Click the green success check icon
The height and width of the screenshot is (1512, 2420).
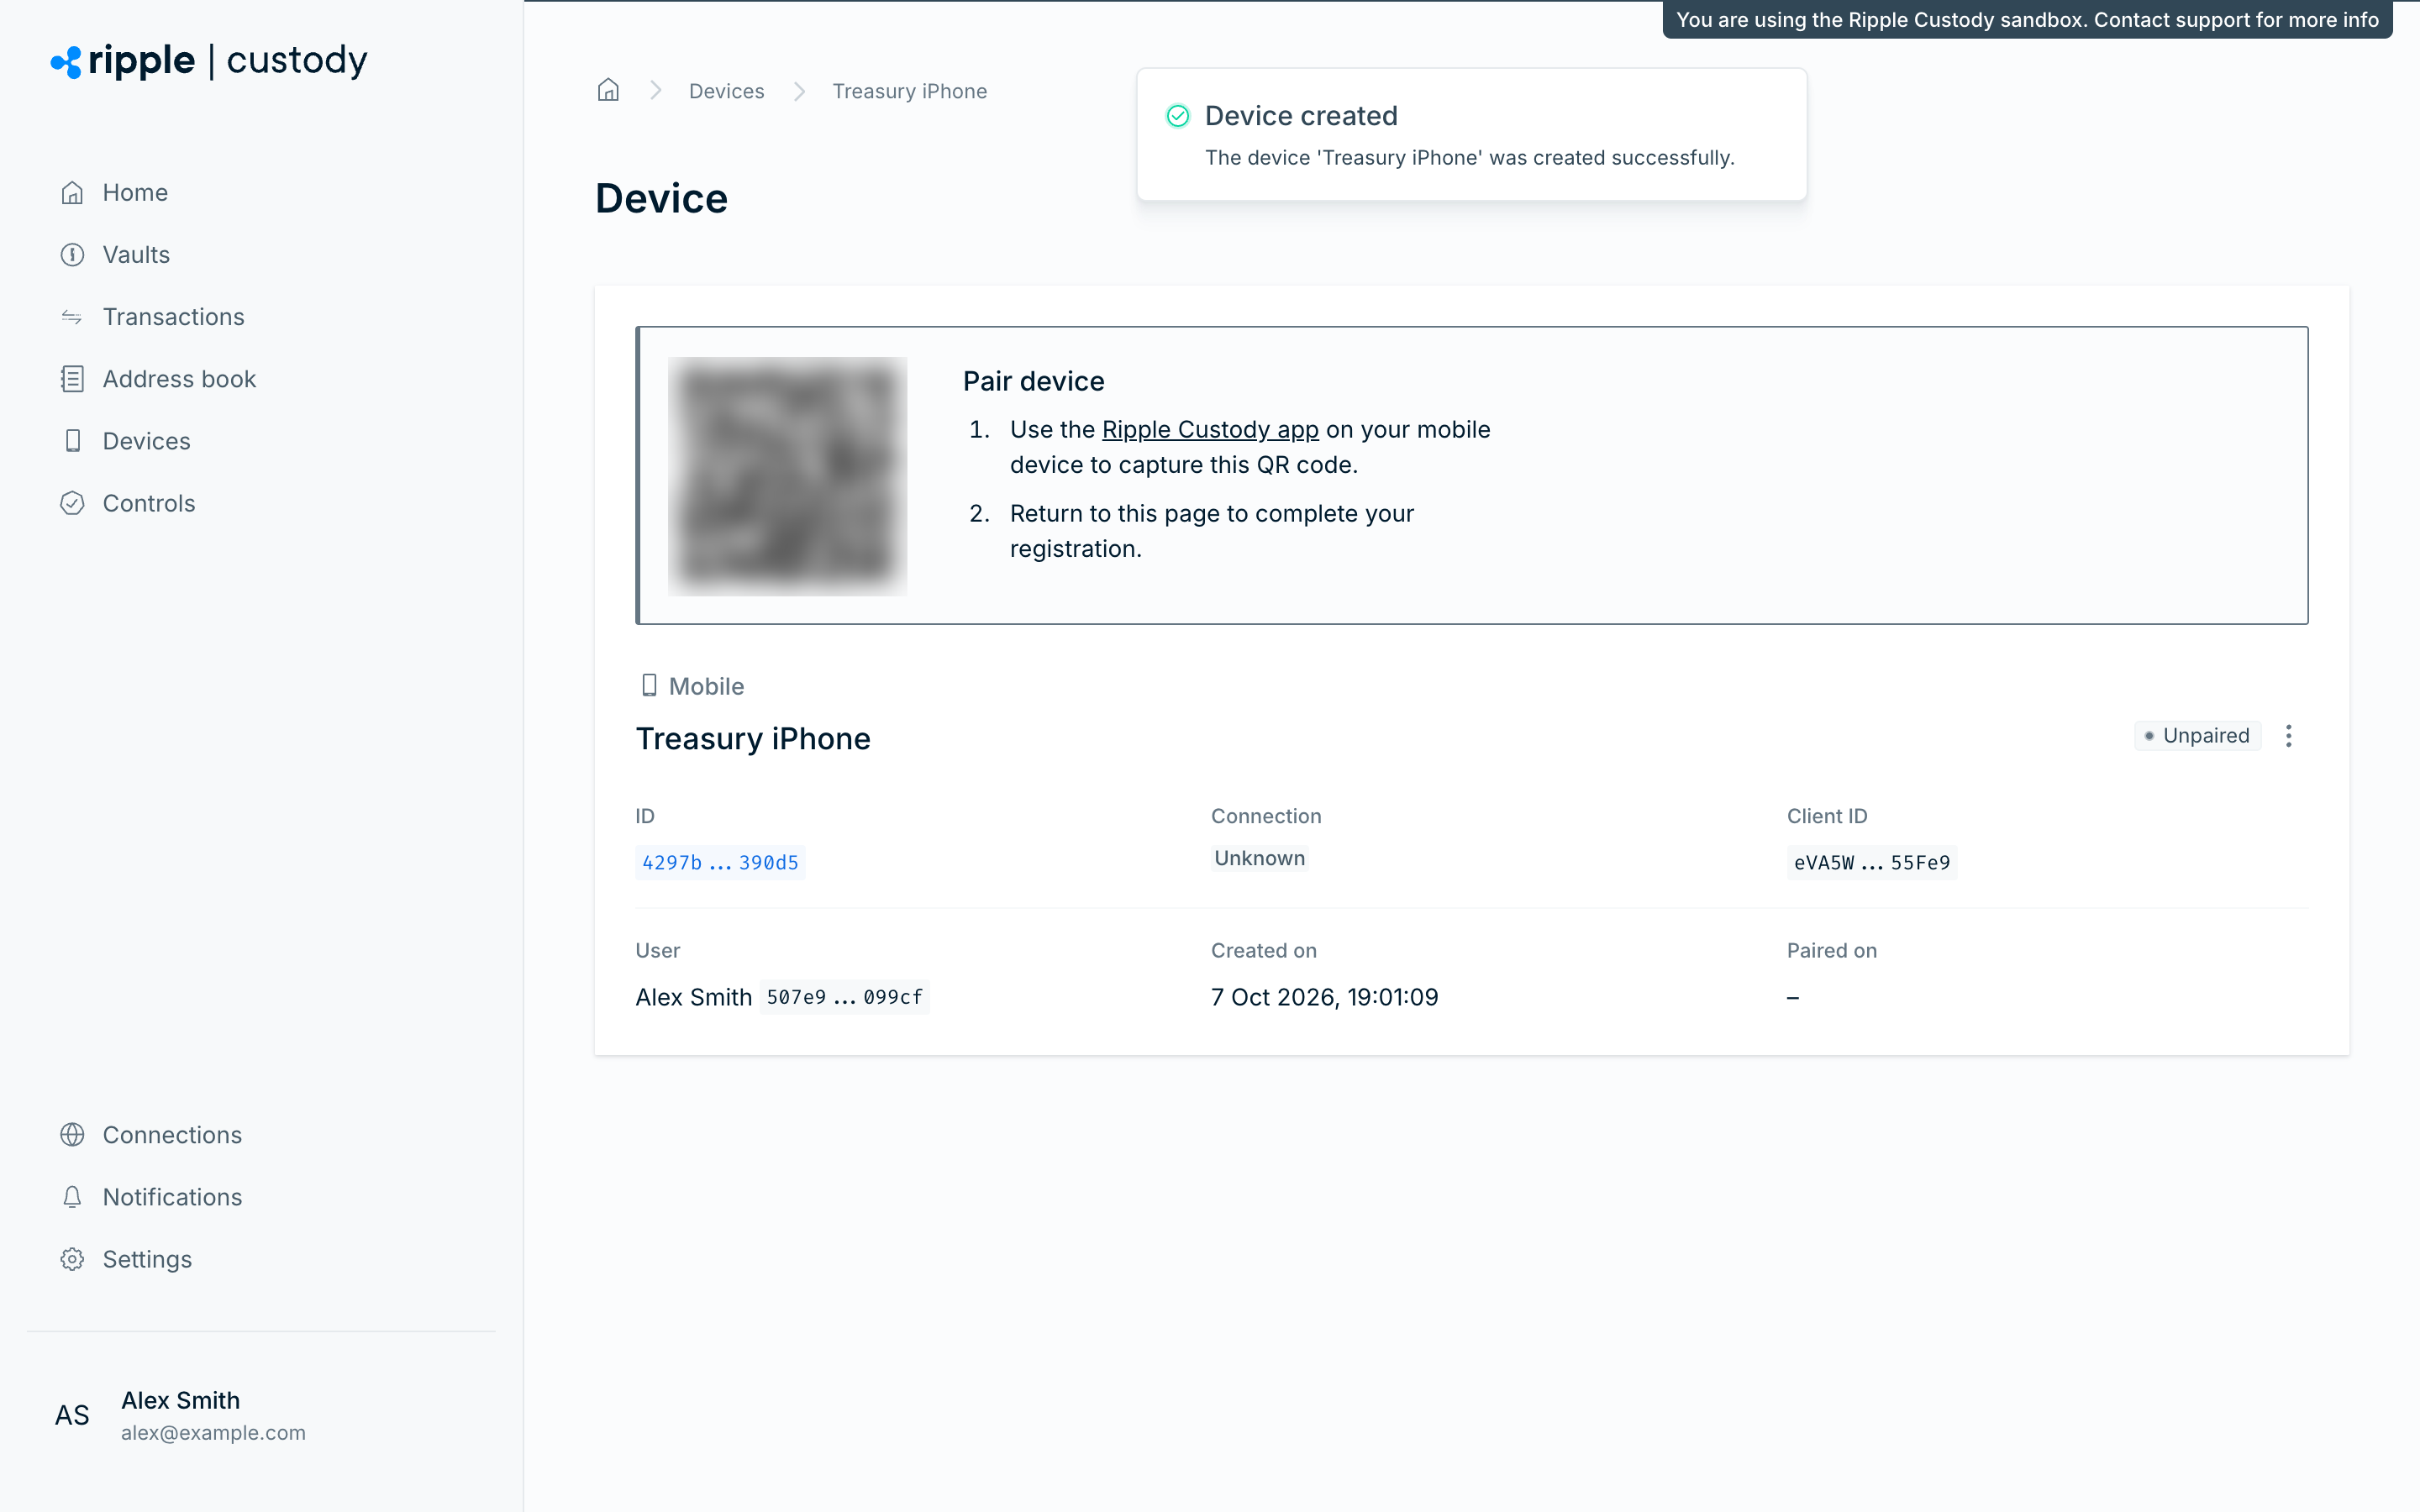tap(1178, 116)
